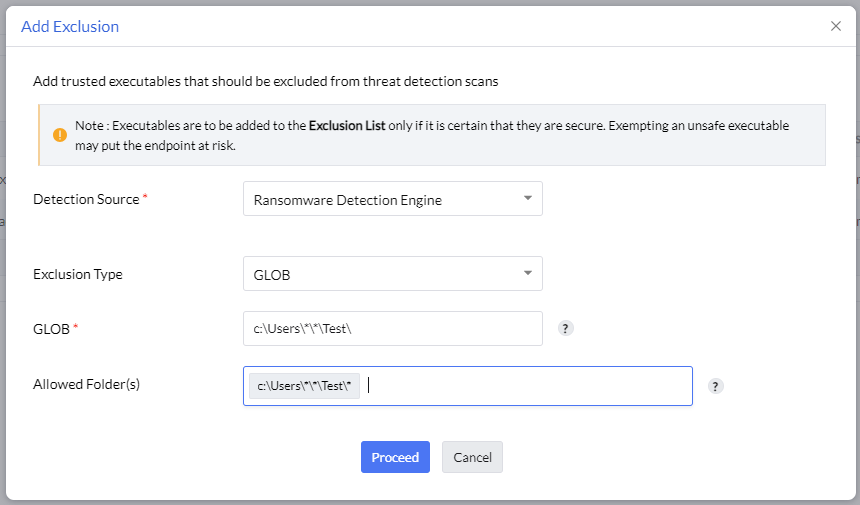Expand the Detection Source dropdown arrow
Viewport: 860px width, 505px height.
tap(527, 198)
